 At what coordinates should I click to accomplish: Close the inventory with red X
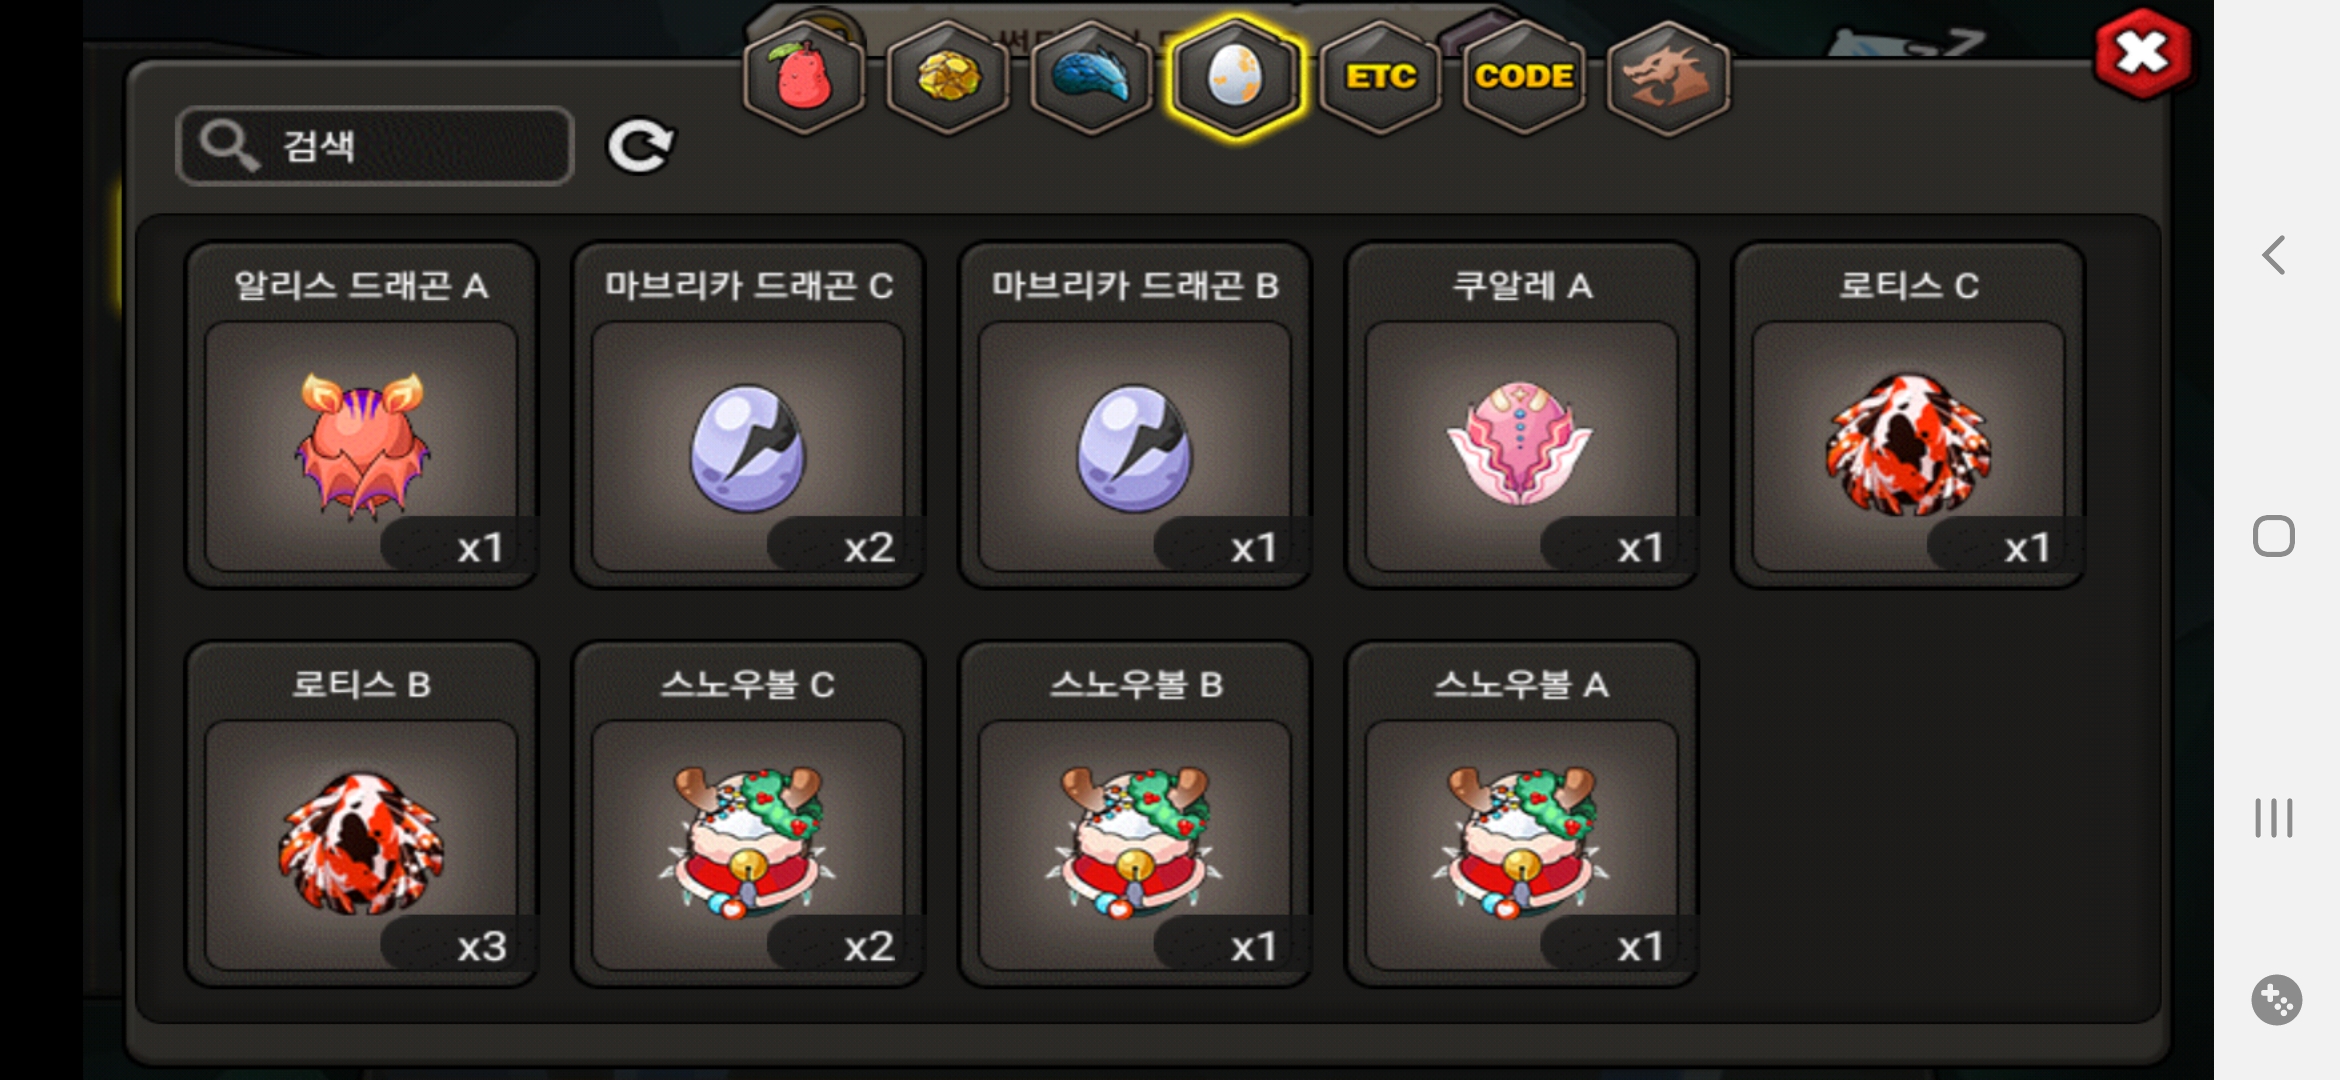(2142, 54)
